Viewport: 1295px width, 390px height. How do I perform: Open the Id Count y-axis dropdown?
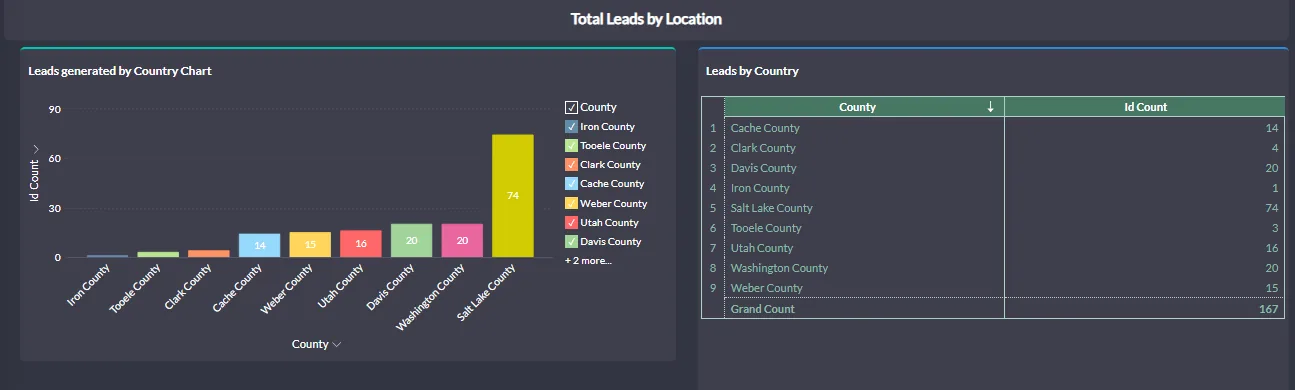(x=34, y=173)
